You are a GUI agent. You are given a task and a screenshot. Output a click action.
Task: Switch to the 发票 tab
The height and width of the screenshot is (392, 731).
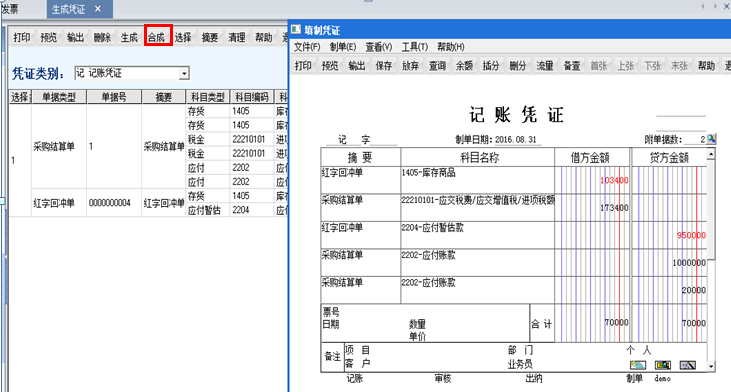click(10, 9)
